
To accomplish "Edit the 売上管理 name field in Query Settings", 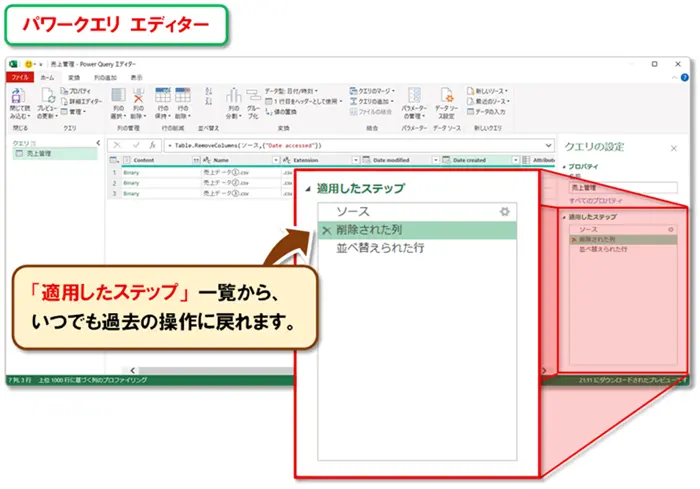I will [x=623, y=188].
